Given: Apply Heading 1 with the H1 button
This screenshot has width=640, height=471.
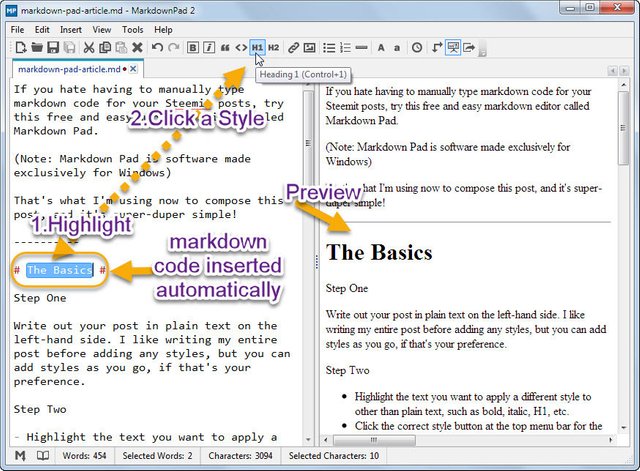Looking at the screenshot, I should pyautogui.click(x=257, y=47).
